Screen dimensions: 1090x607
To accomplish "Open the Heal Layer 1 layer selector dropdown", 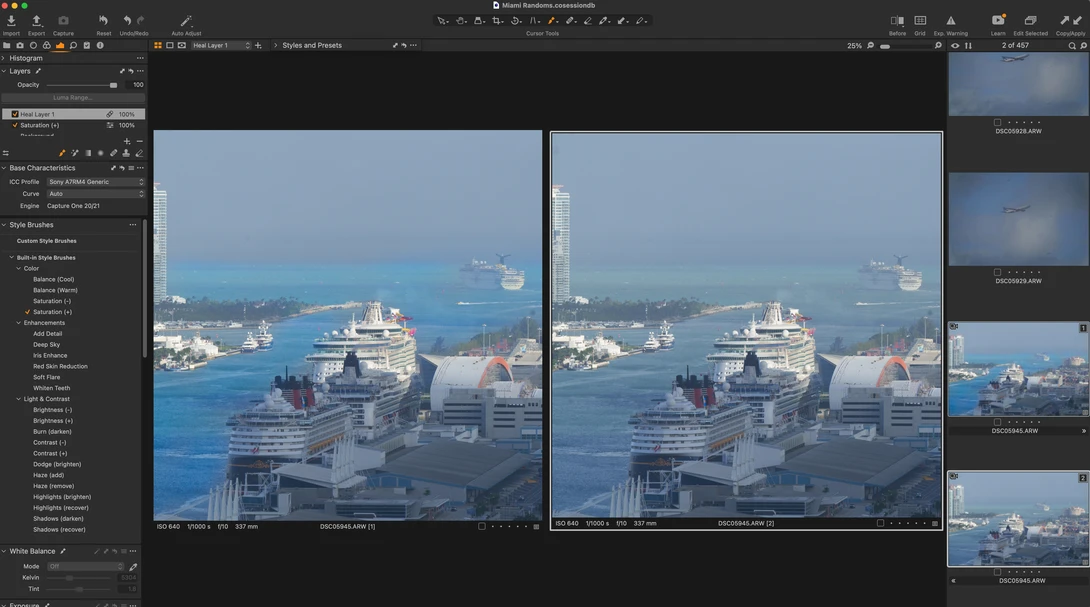I will (x=221, y=45).
